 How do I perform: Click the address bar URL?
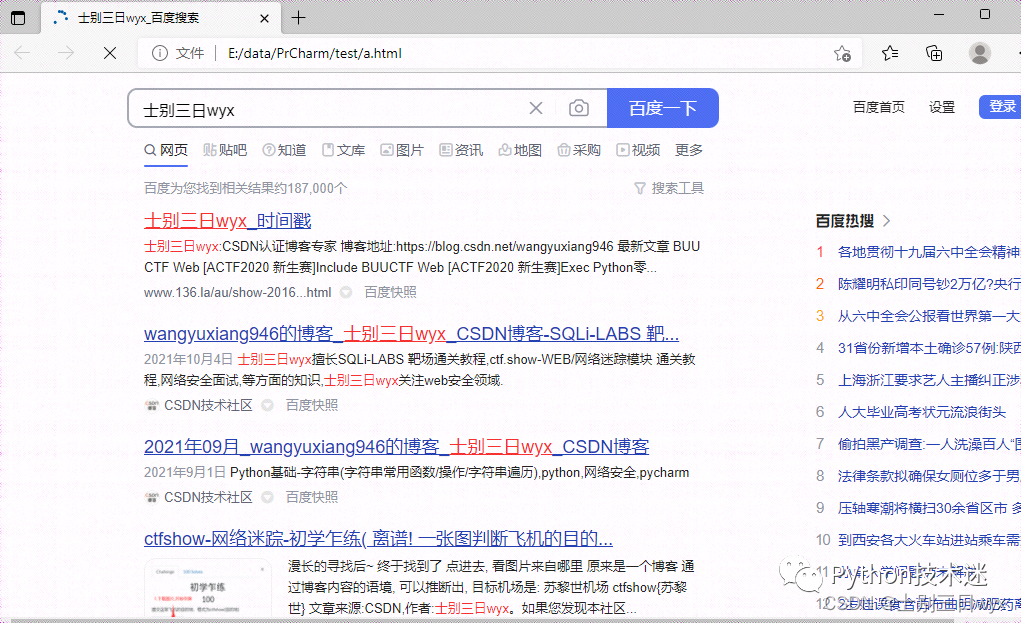coord(315,53)
